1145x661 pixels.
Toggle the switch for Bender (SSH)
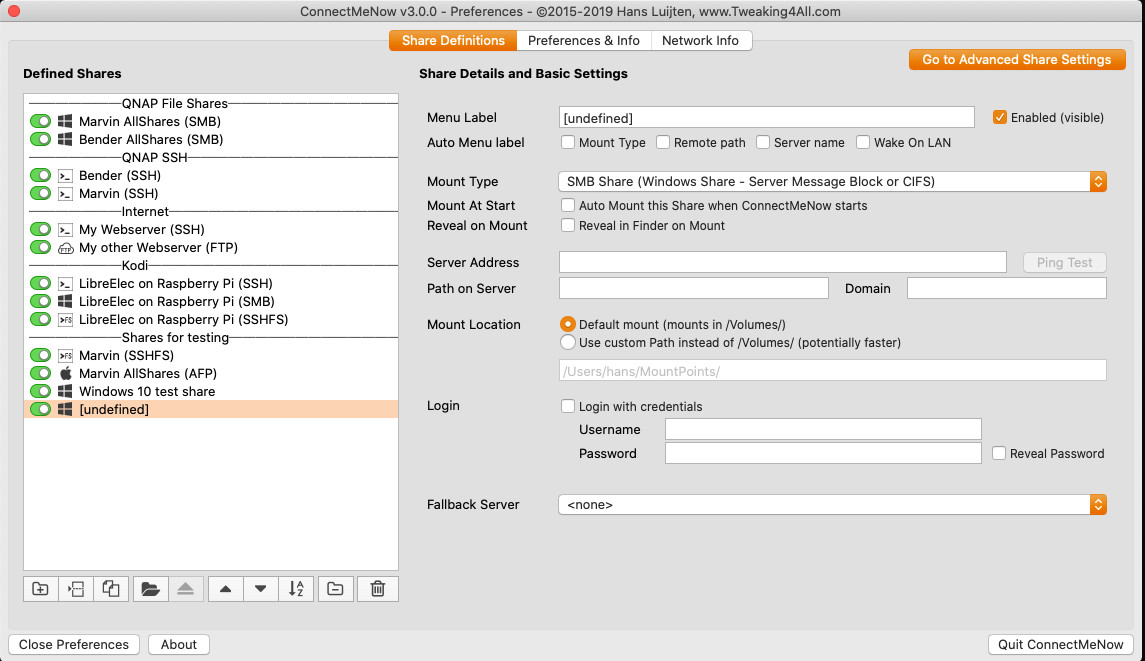click(40, 175)
